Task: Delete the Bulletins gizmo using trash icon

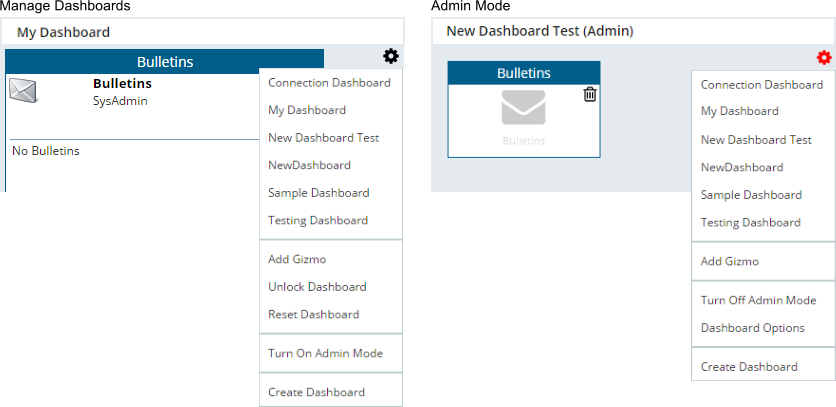Action: click(x=590, y=94)
